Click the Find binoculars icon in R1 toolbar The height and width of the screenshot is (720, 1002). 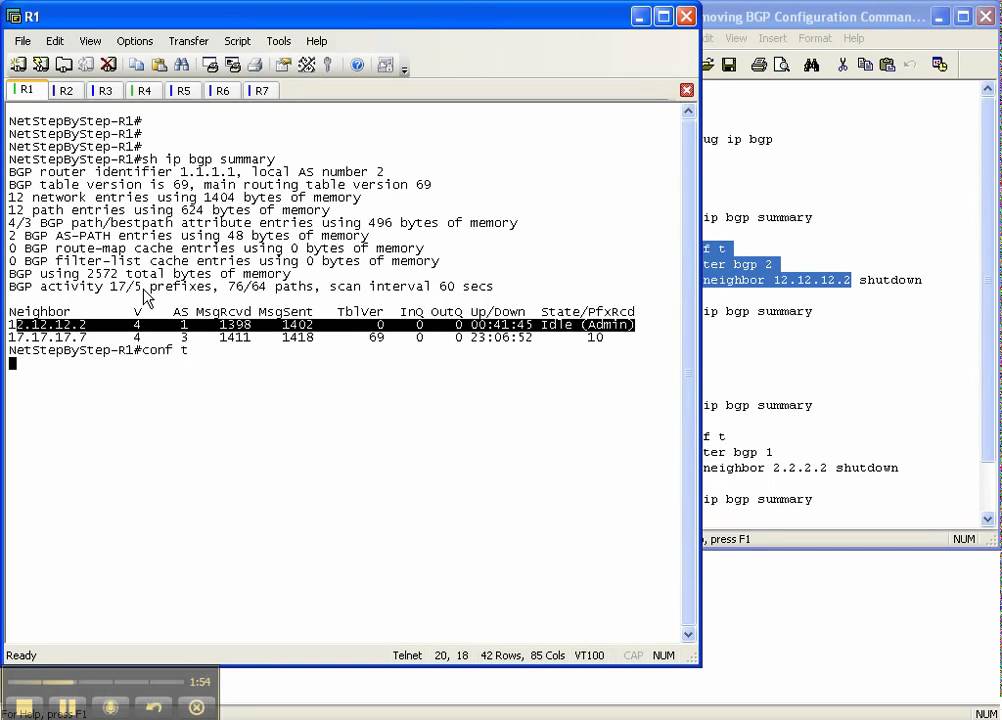click(181, 64)
